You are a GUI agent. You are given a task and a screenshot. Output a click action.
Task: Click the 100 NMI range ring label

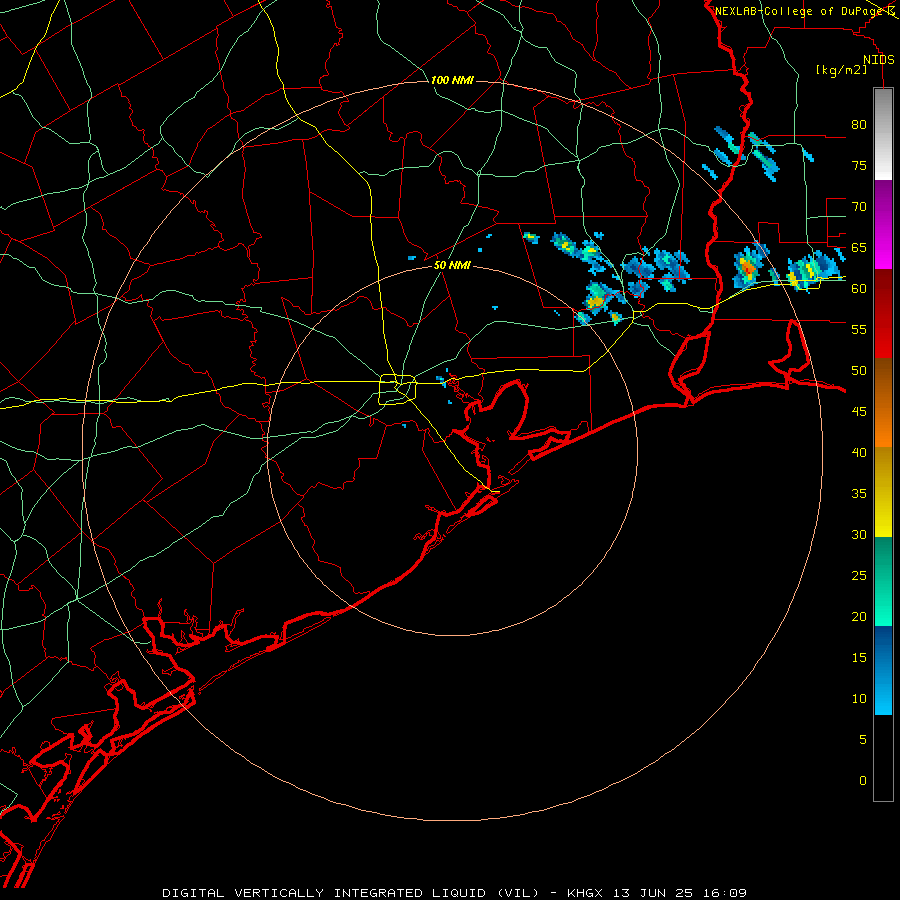pyautogui.click(x=452, y=80)
